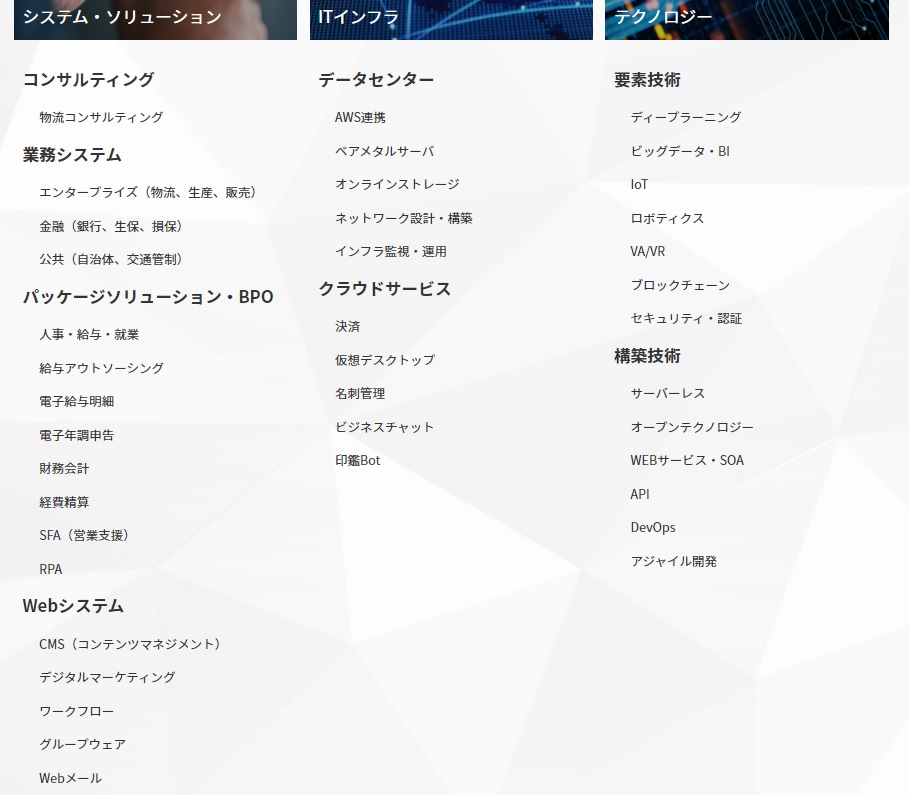
Task: Open オープンテクノロジー link
Action: [x=692, y=427]
